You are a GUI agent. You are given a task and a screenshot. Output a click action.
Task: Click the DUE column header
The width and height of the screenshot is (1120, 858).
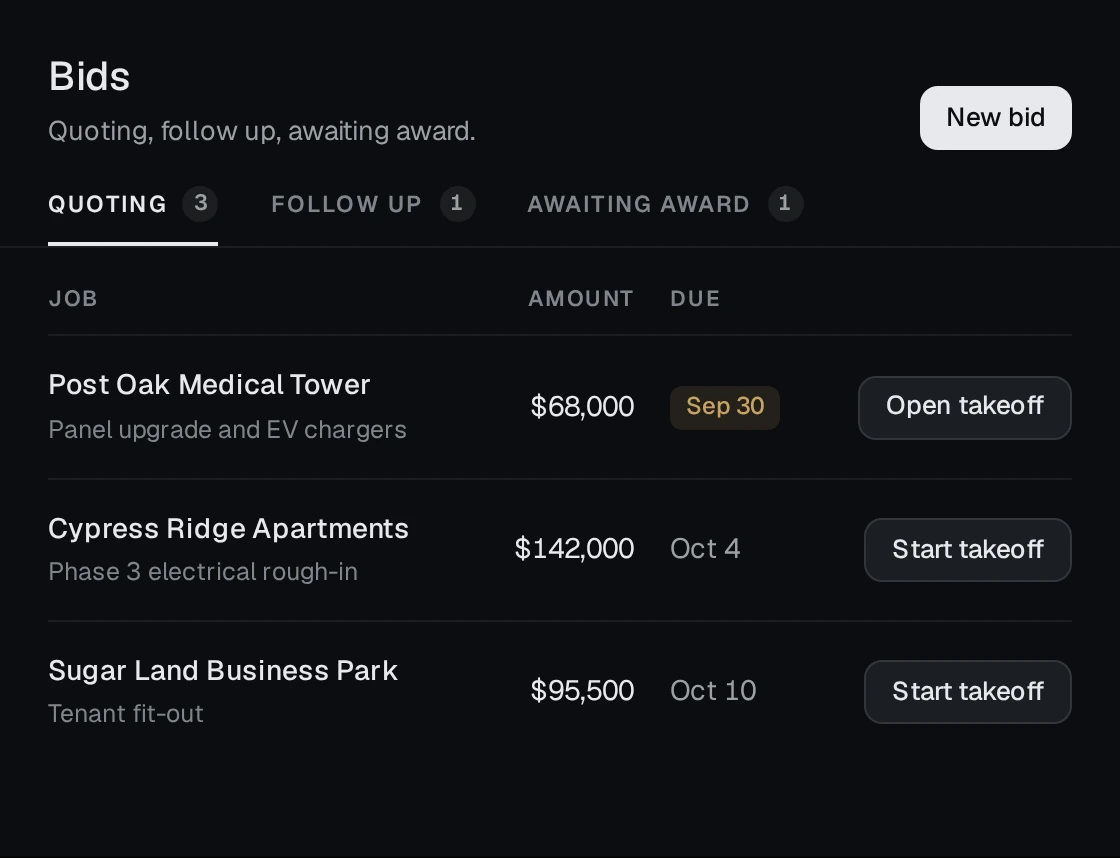point(695,299)
